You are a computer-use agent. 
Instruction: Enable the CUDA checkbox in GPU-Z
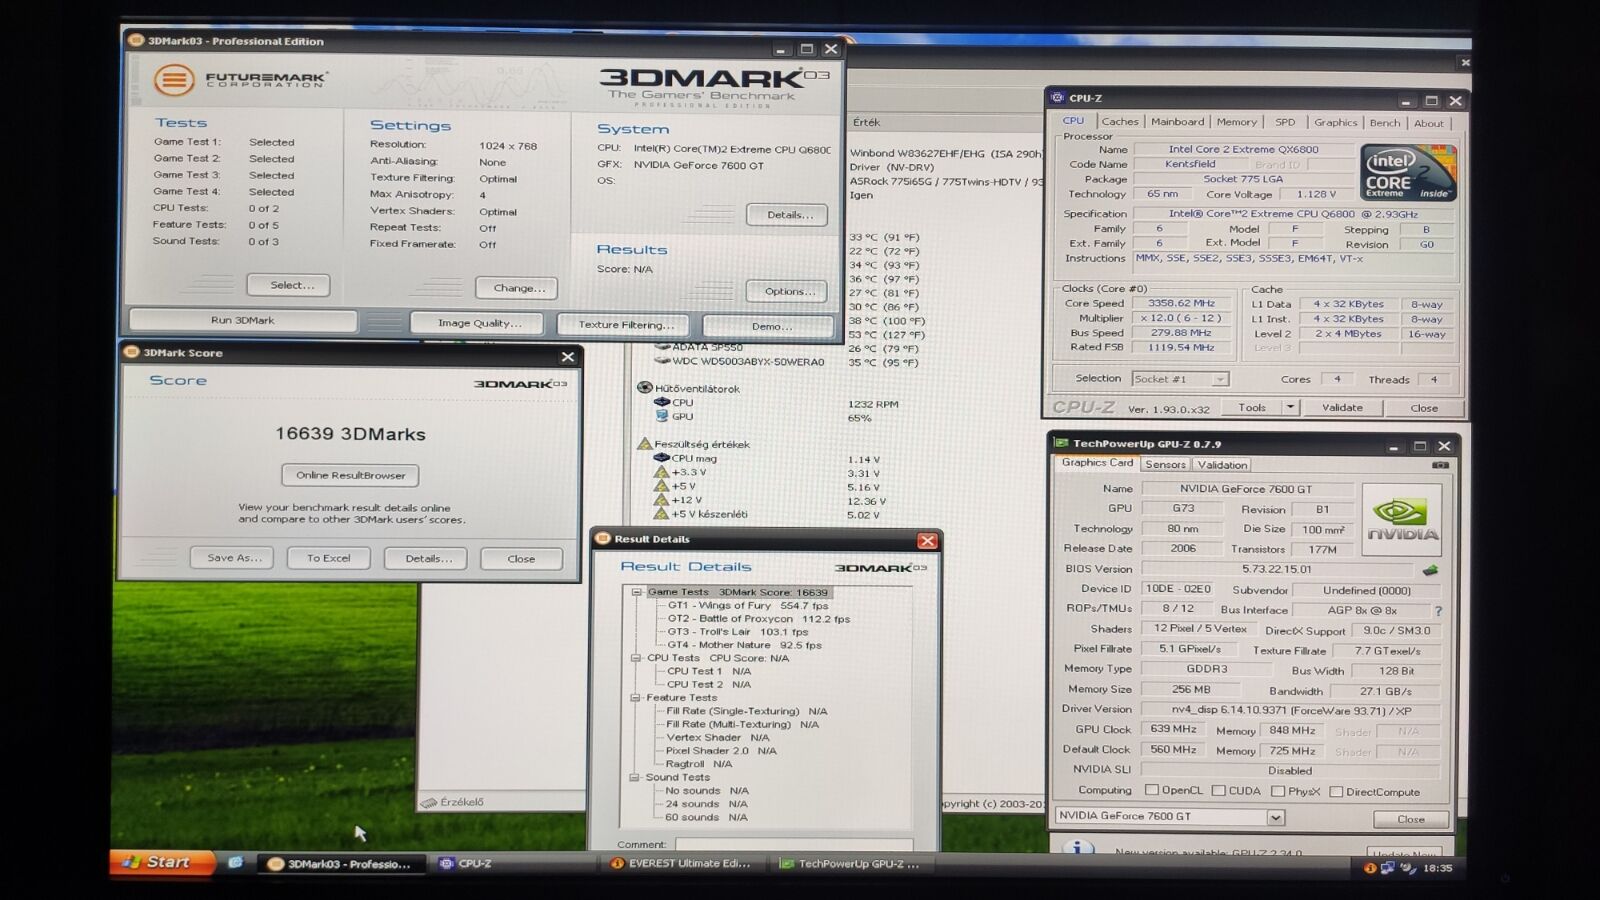coord(1218,791)
